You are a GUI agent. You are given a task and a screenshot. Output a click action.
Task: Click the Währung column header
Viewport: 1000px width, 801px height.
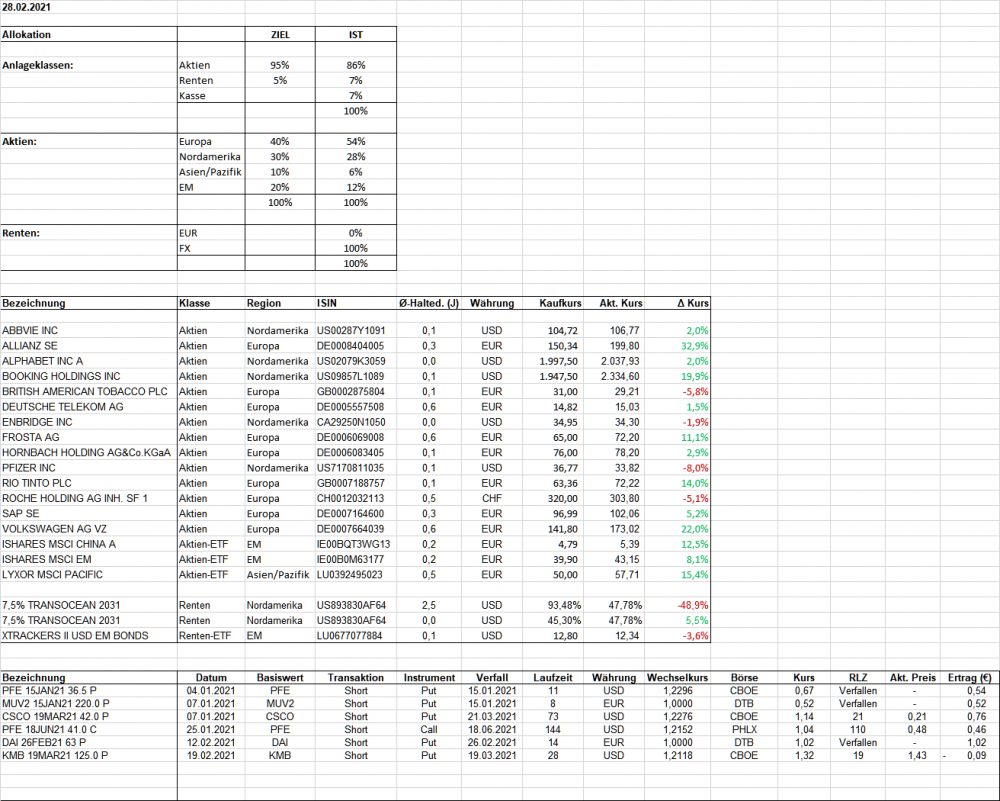[492, 303]
